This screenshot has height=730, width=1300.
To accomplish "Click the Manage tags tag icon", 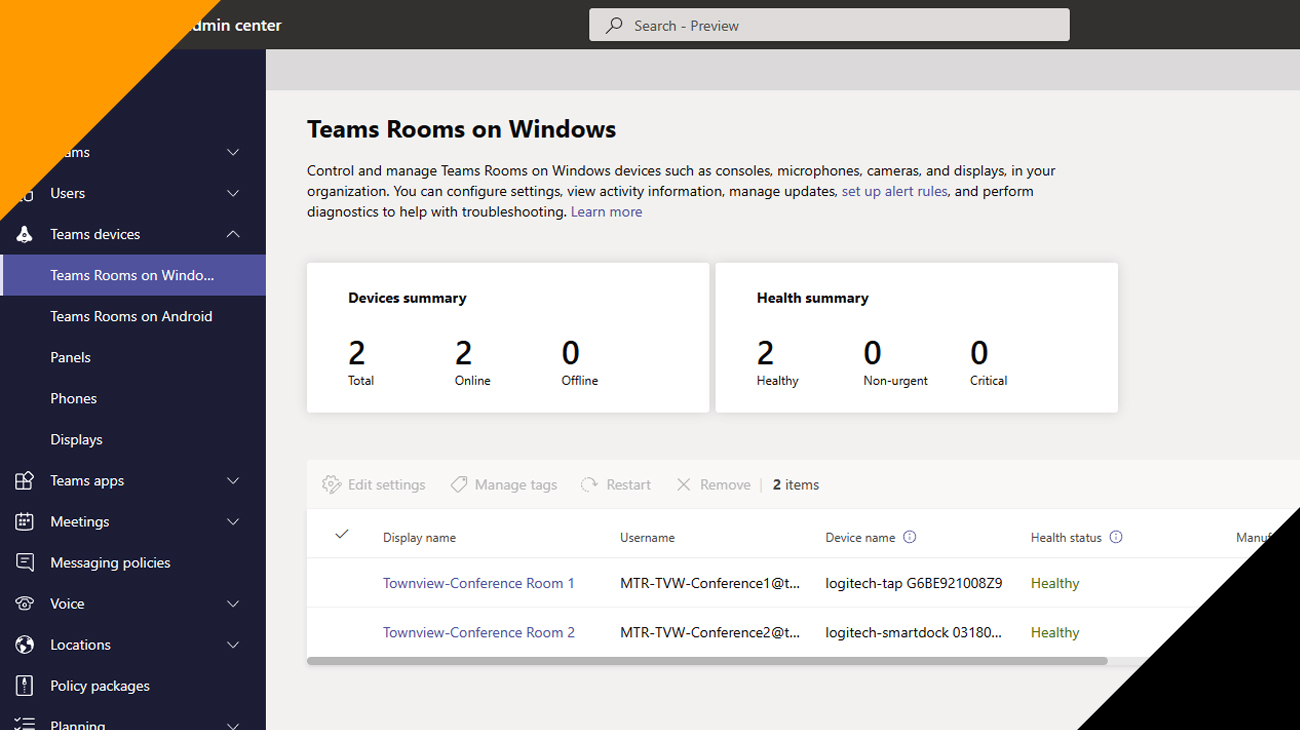I will click(x=458, y=485).
